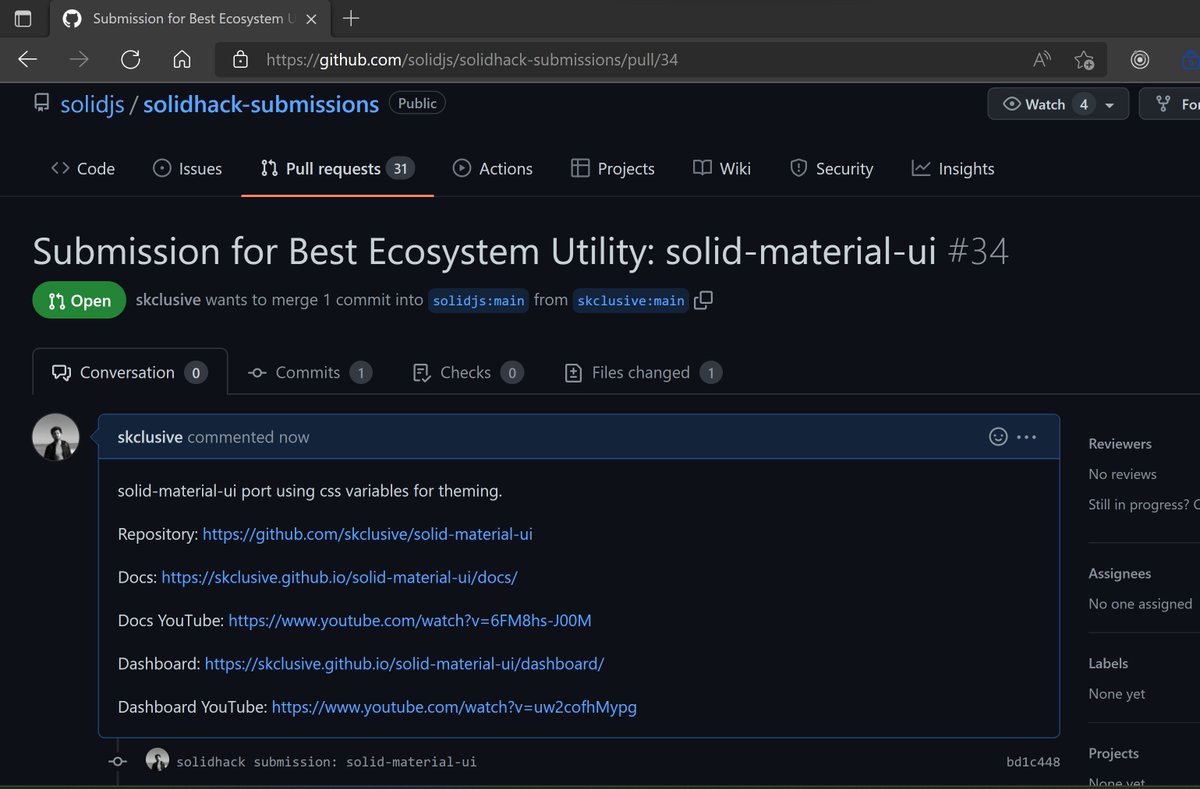Viewport: 1200px width, 789px height.
Task: Click the 'No one assigned' text
Action: [x=1140, y=604]
